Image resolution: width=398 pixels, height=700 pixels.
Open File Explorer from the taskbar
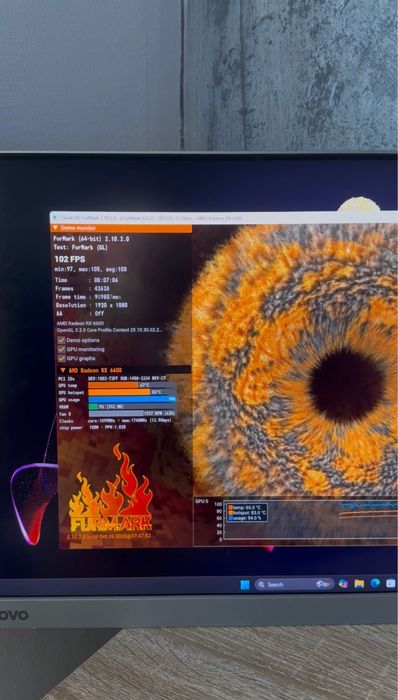point(359,583)
